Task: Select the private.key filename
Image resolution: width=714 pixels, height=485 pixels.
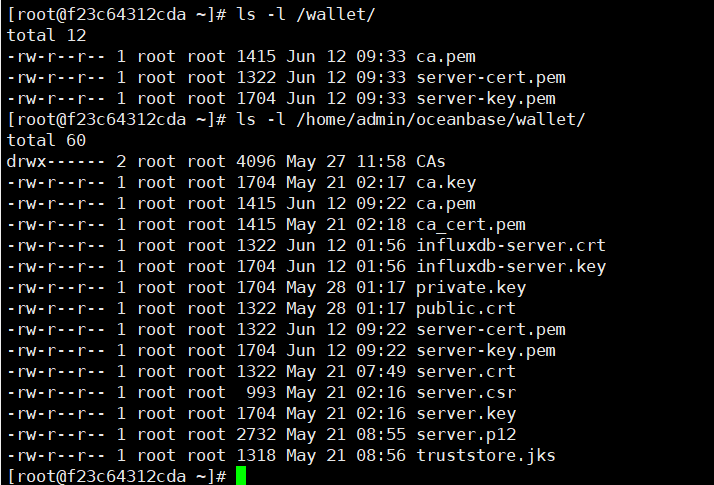Action: 471,287
